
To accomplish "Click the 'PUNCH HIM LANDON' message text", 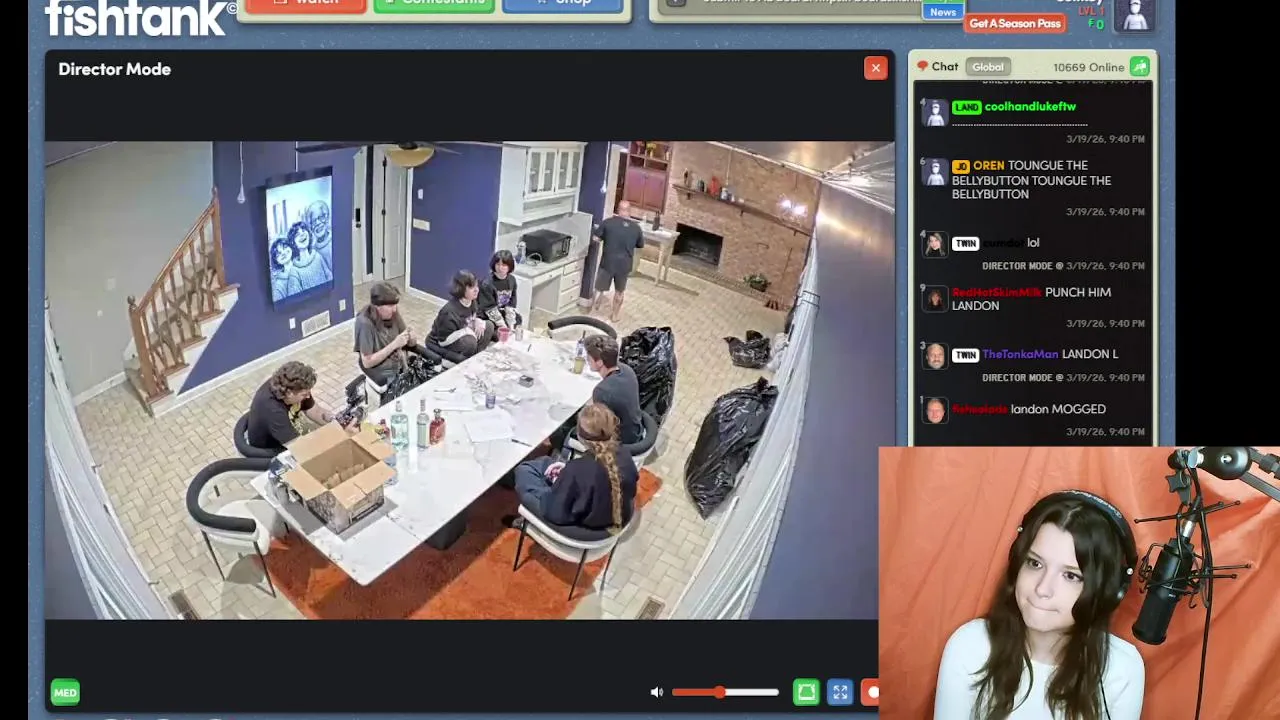I will click(1031, 299).
